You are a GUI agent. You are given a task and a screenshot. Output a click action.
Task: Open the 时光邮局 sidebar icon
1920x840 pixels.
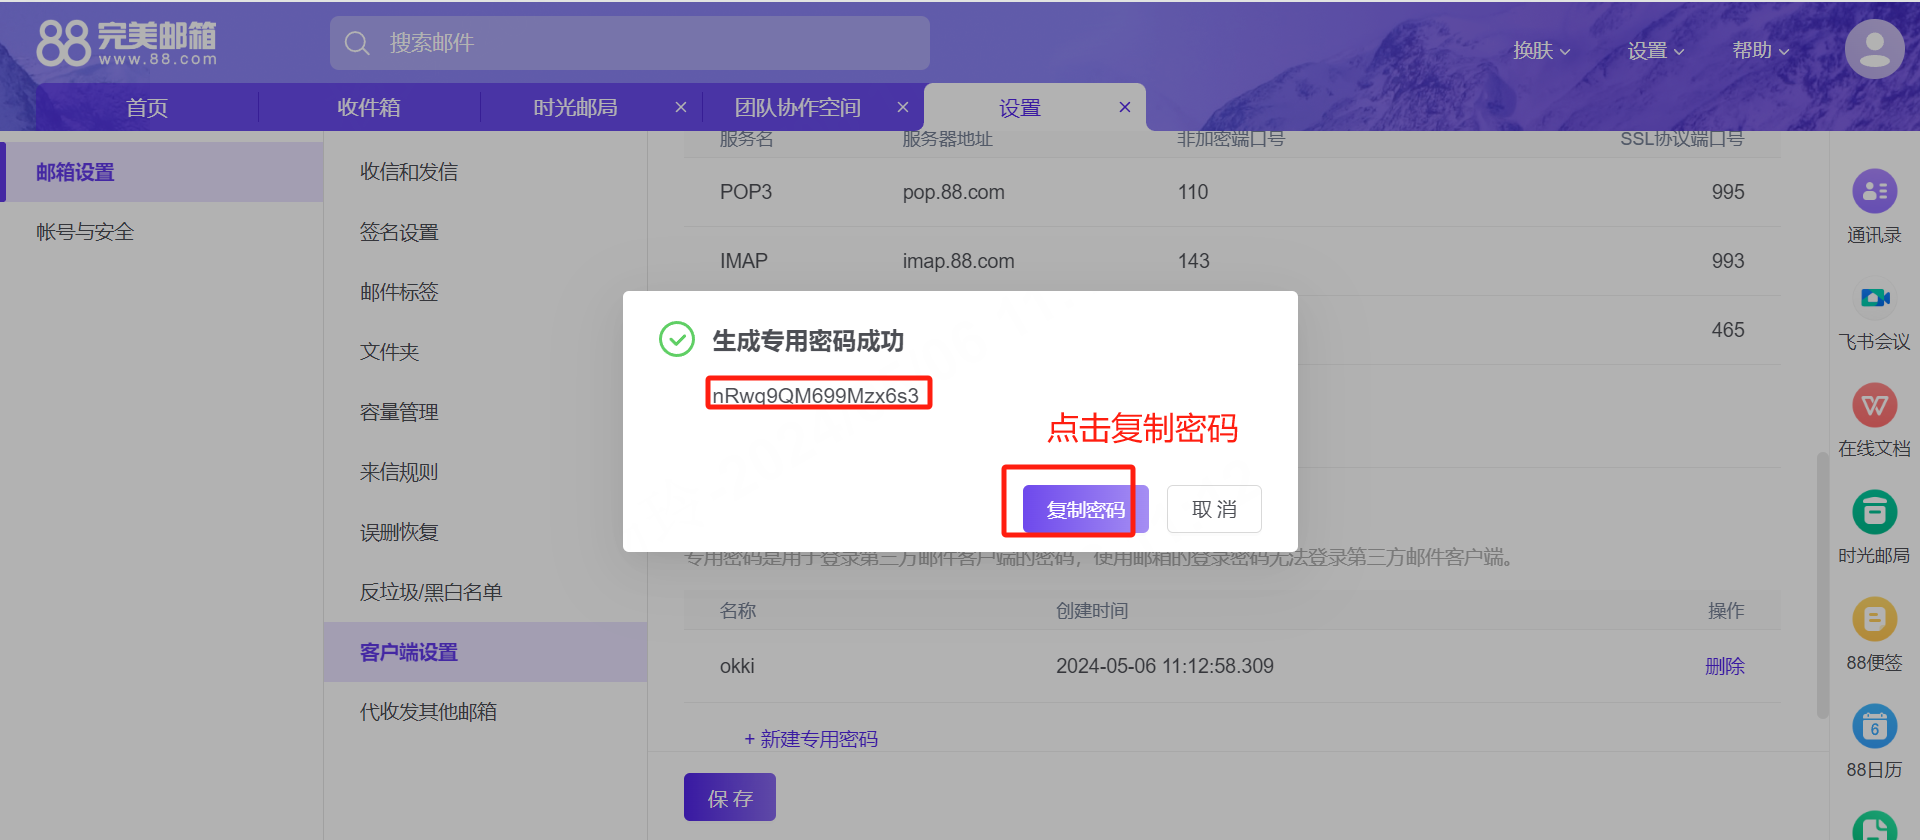click(1874, 512)
